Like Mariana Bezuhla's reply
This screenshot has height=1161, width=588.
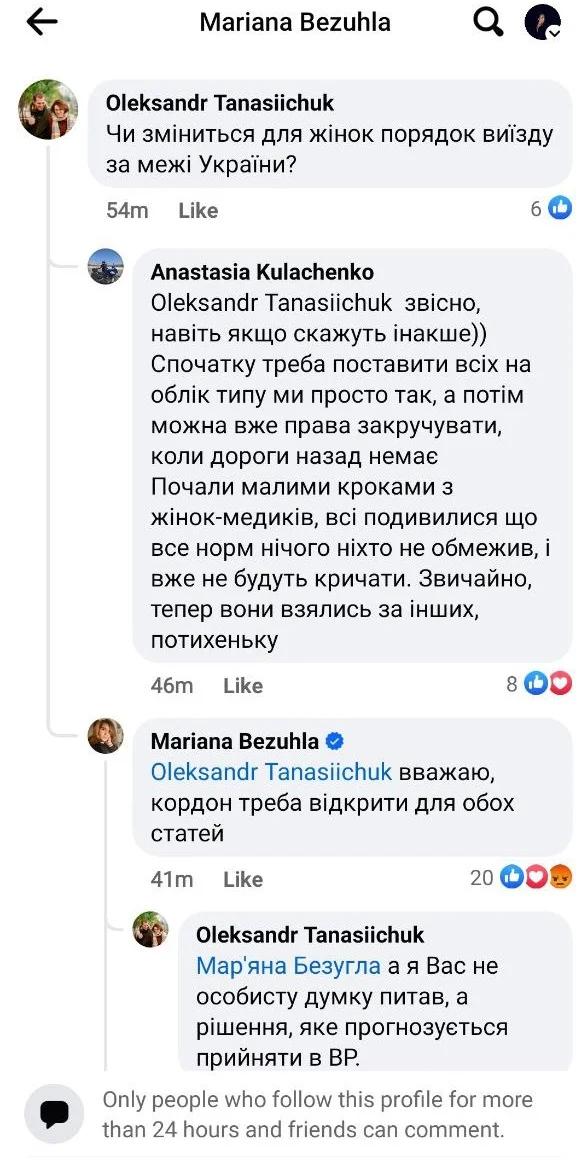pyautogui.click(x=242, y=879)
